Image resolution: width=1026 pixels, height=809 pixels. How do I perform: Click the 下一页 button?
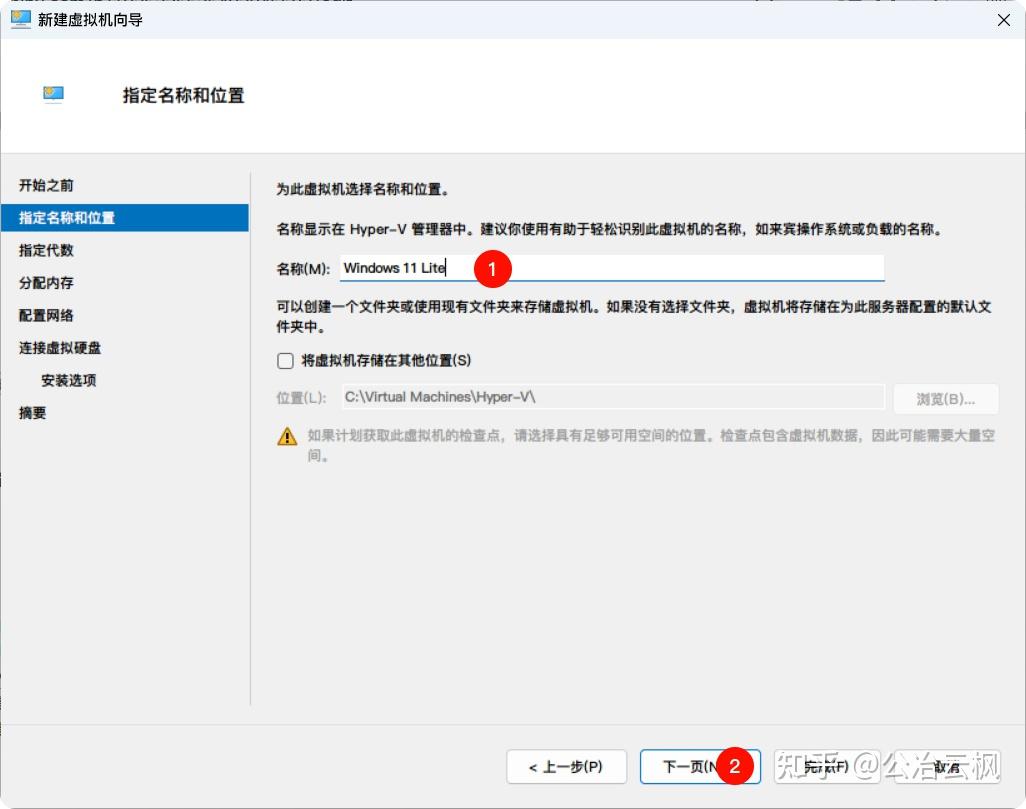coord(700,767)
